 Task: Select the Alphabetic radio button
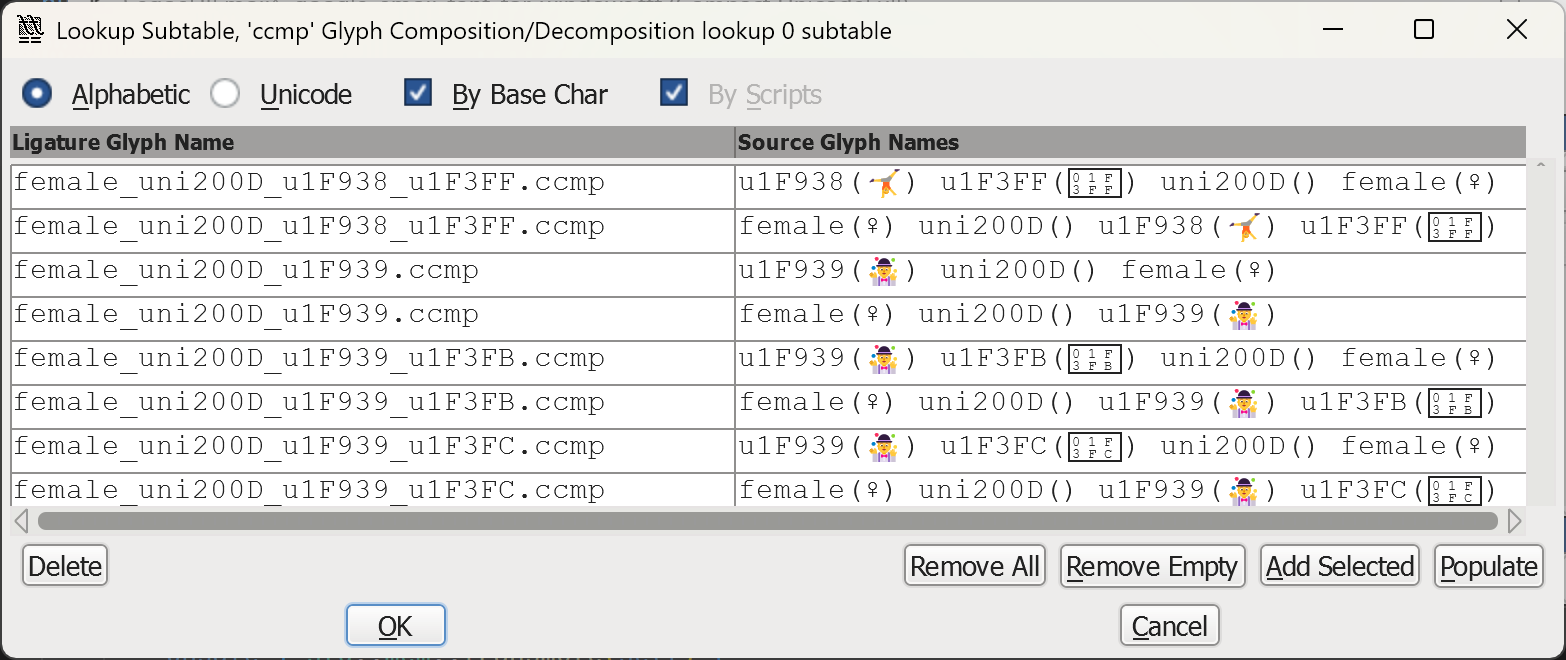(x=38, y=94)
